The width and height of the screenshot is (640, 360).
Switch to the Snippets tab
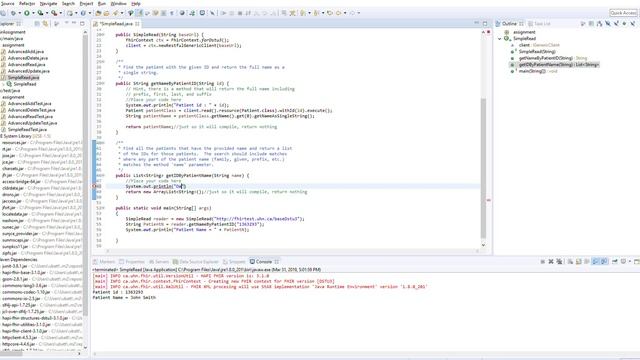(x=234, y=262)
